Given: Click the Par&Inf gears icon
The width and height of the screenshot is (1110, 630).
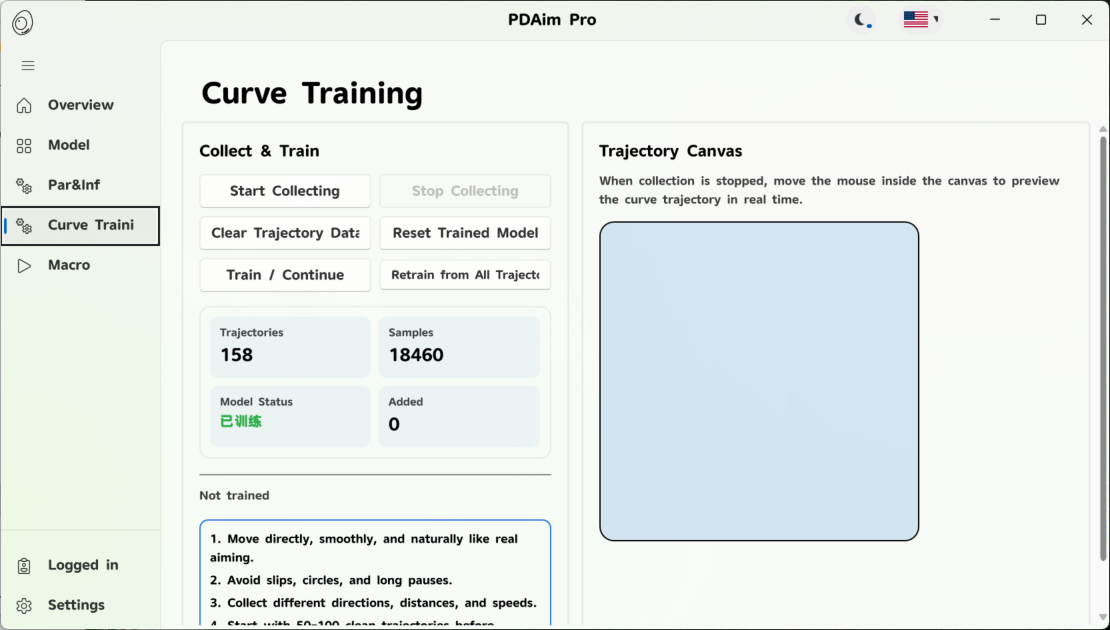Looking at the screenshot, I should (x=24, y=185).
